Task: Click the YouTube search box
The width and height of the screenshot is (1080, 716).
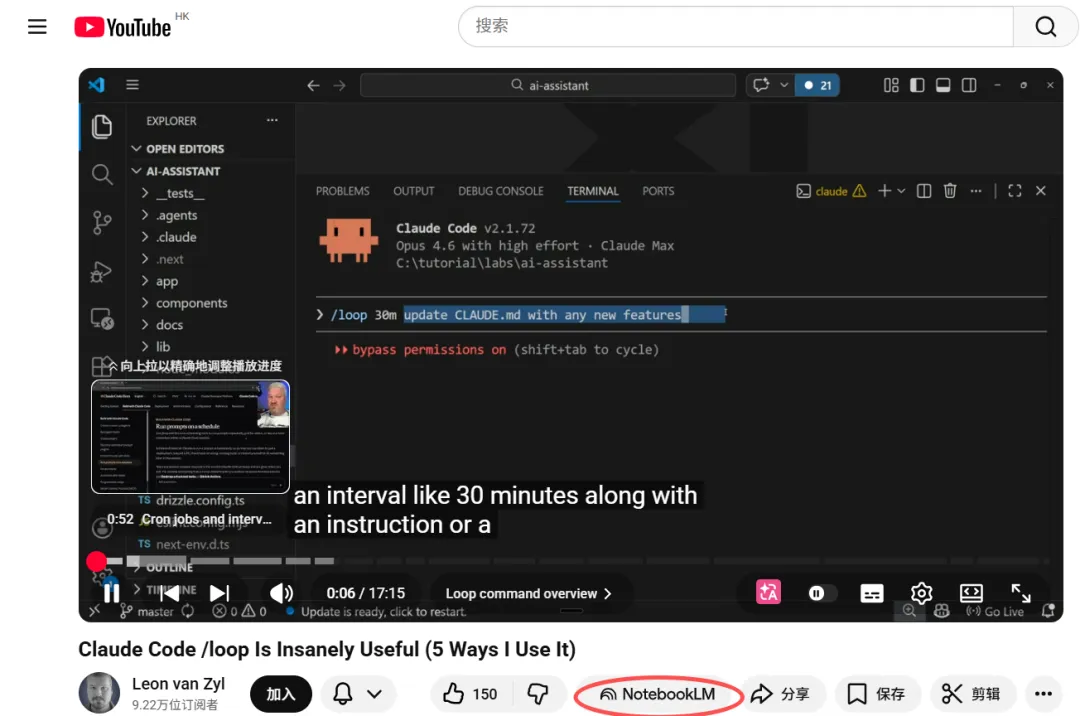Action: (736, 26)
